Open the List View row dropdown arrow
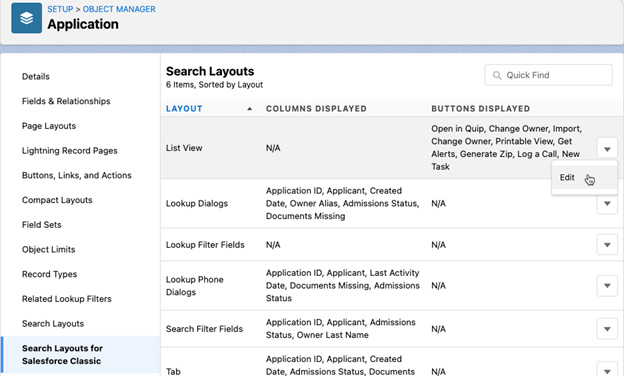 click(607, 149)
